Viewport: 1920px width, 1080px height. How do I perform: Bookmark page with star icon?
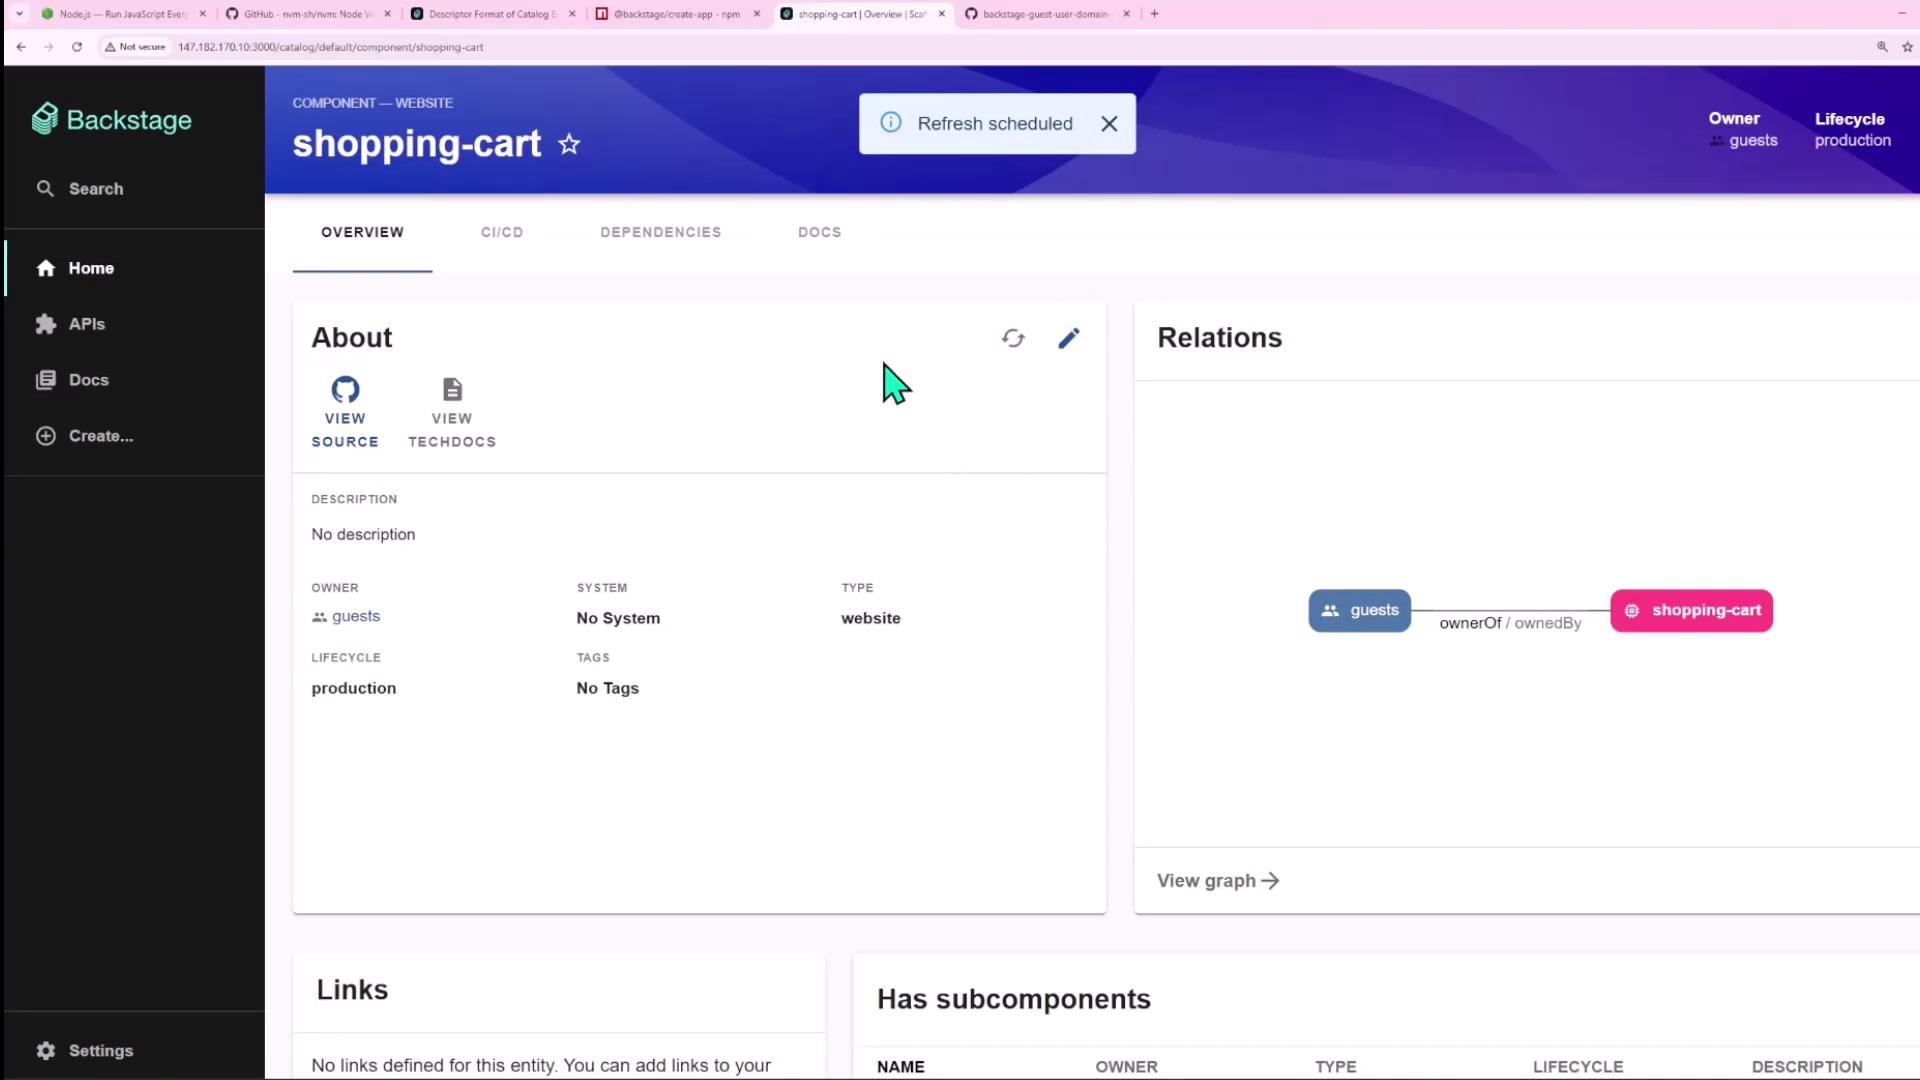[1907, 47]
